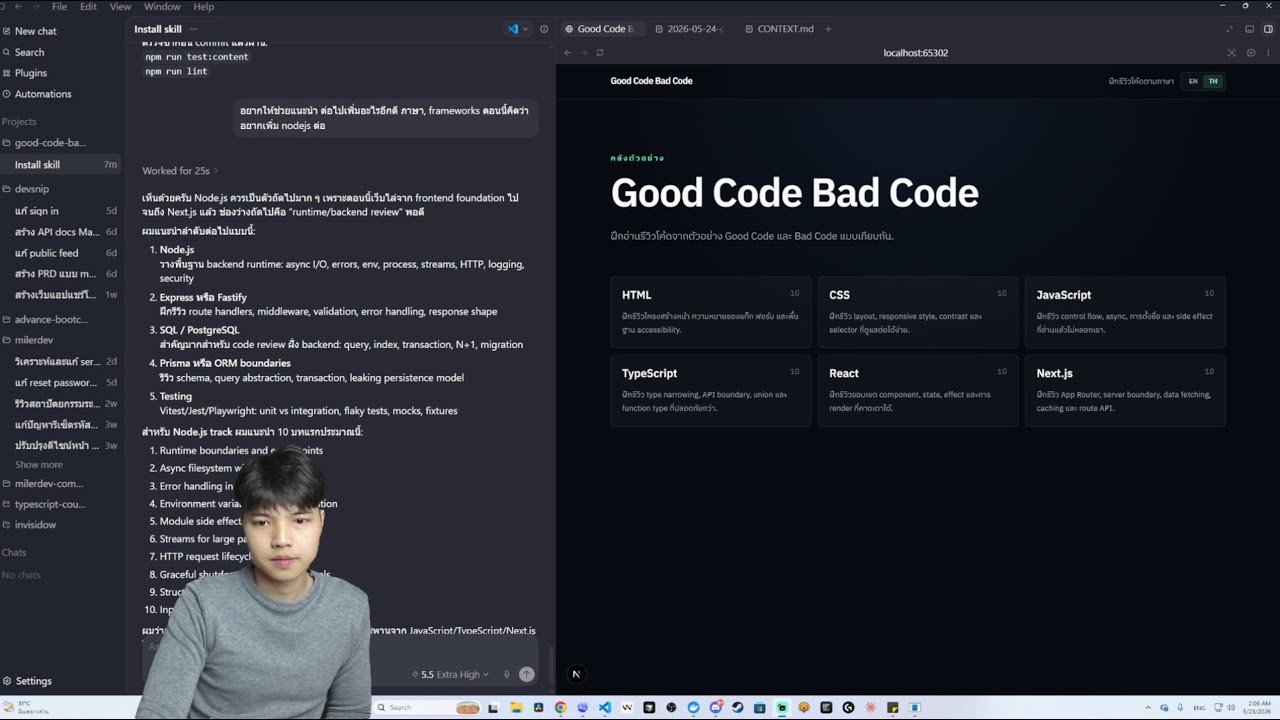
Task: Toggle the right side panel layout icon
Action: (1268, 29)
